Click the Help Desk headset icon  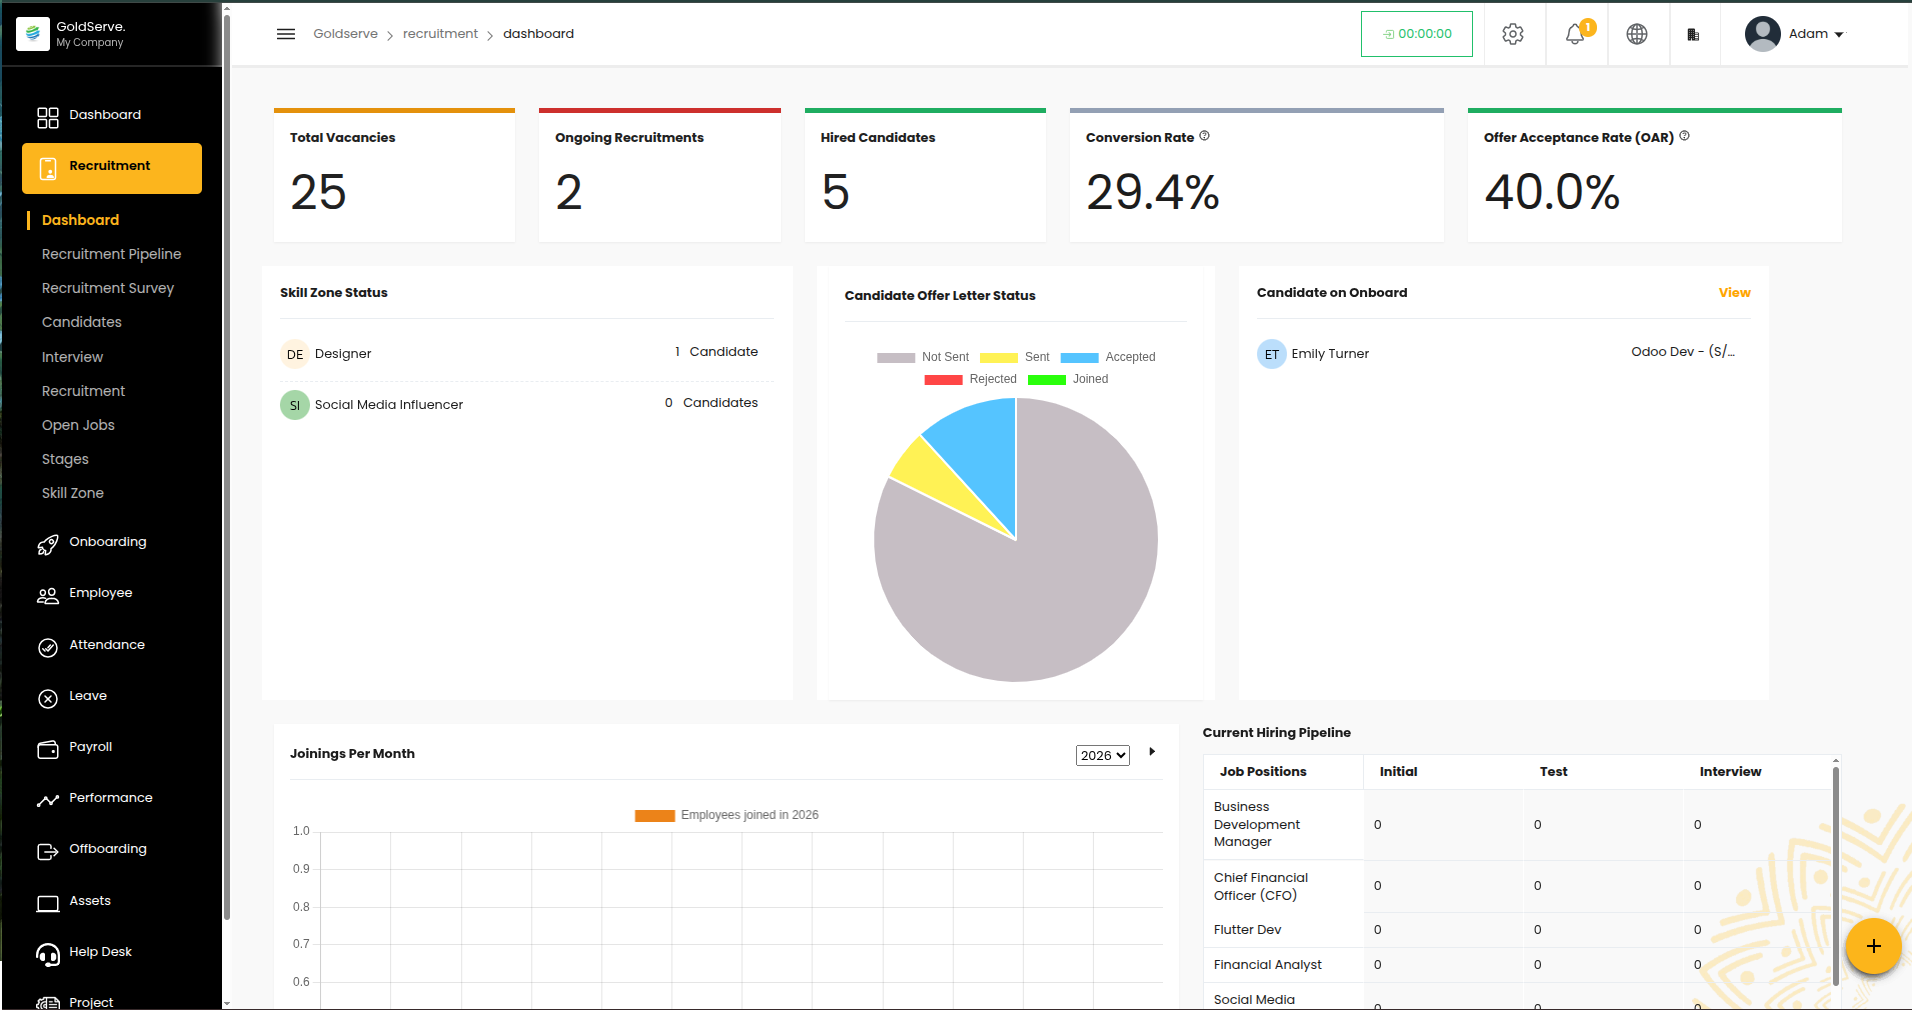pos(48,955)
